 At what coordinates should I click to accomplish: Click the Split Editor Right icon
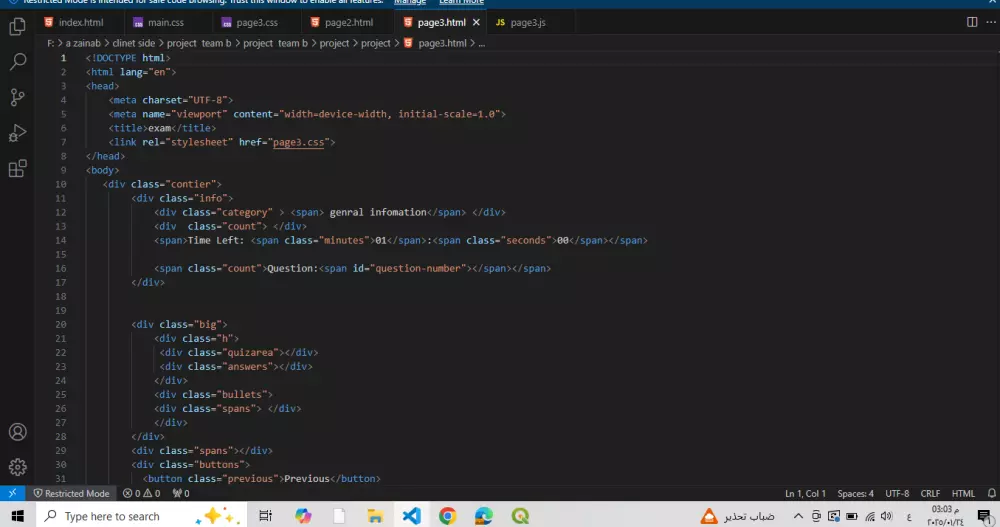click(972, 22)
